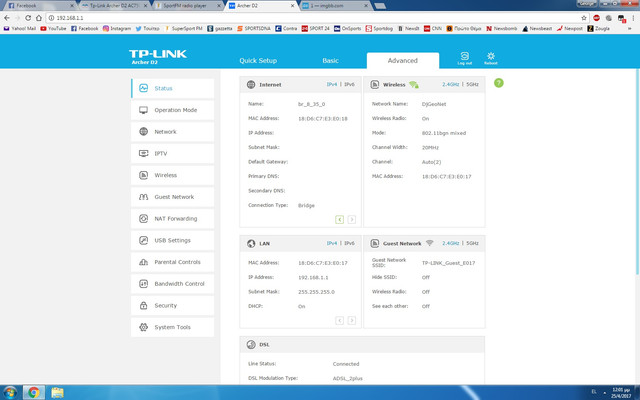Viewport: 640px width, 400px height.
Task: Open the Status sidebar item
Action: (172, 88)
